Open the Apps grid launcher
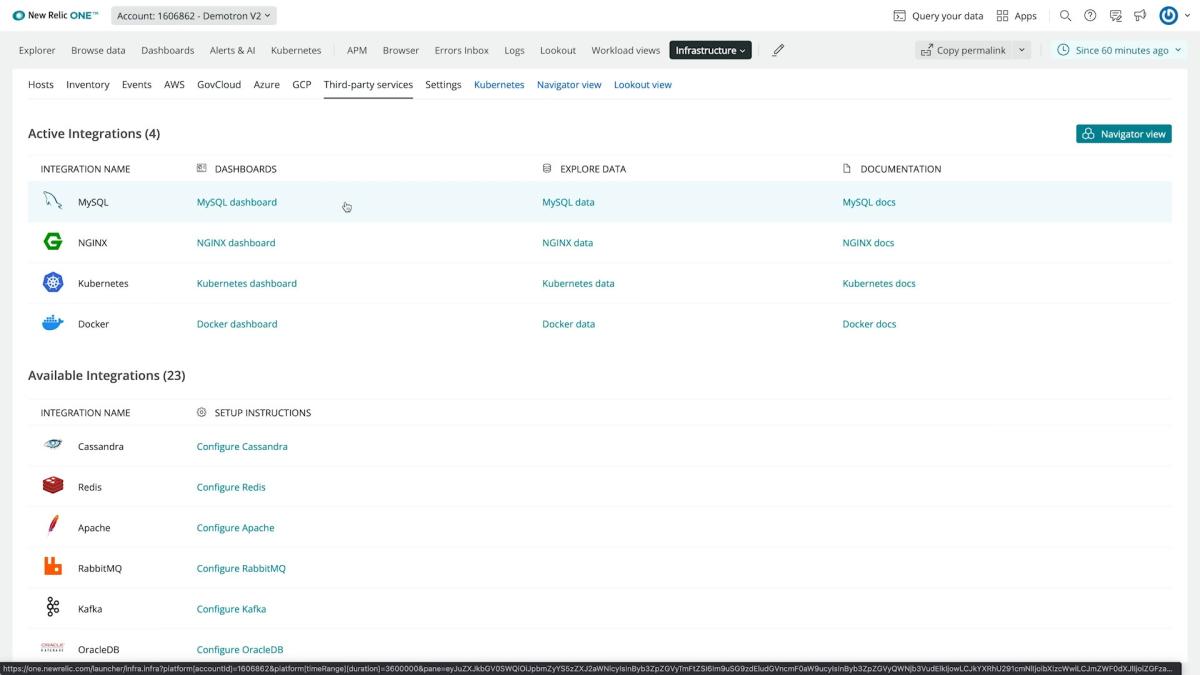1200x675 pixels. (x=1016, y=16)
